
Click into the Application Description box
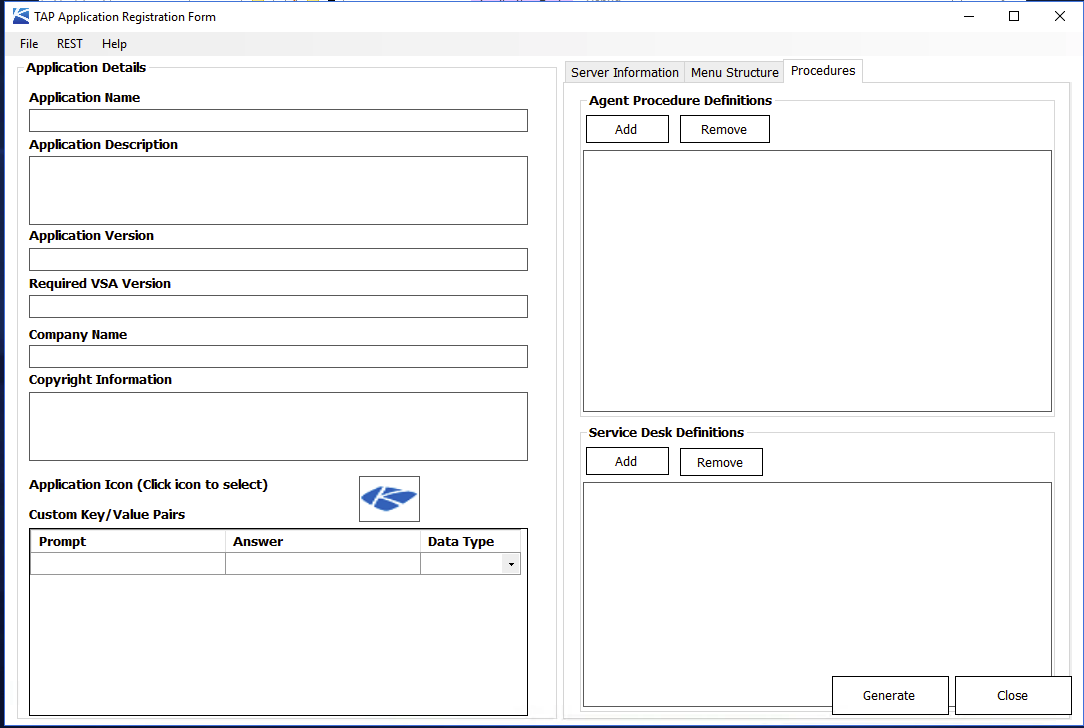278,190
